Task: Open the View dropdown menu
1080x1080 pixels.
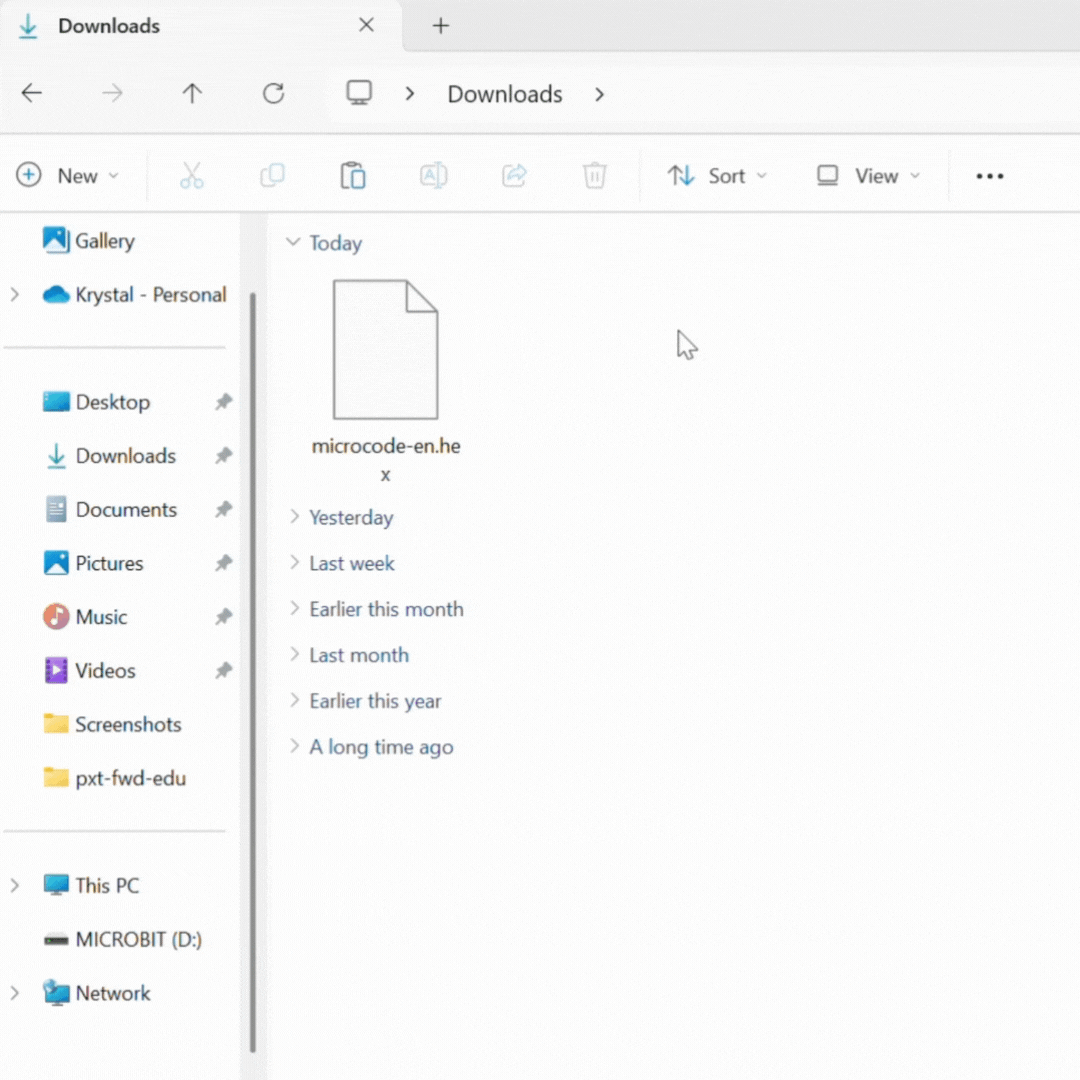Action: [868, 176]
